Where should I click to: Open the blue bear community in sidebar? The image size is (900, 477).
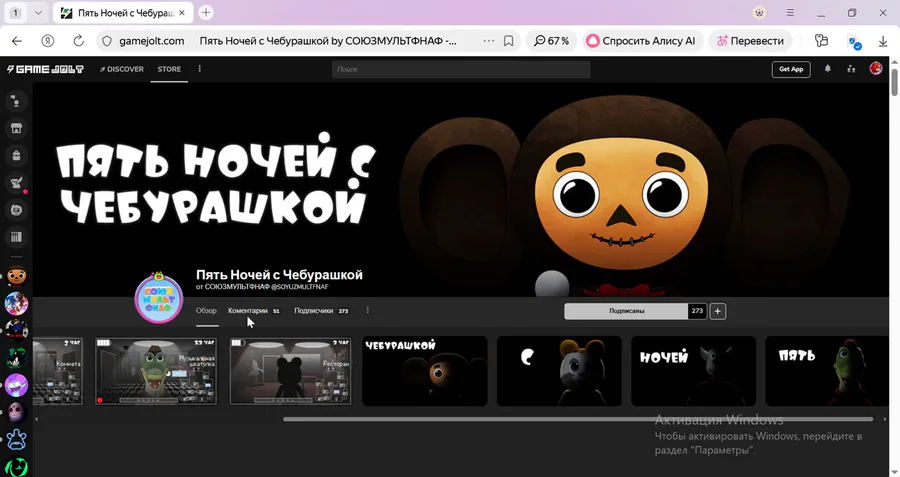tap(16, 440)
